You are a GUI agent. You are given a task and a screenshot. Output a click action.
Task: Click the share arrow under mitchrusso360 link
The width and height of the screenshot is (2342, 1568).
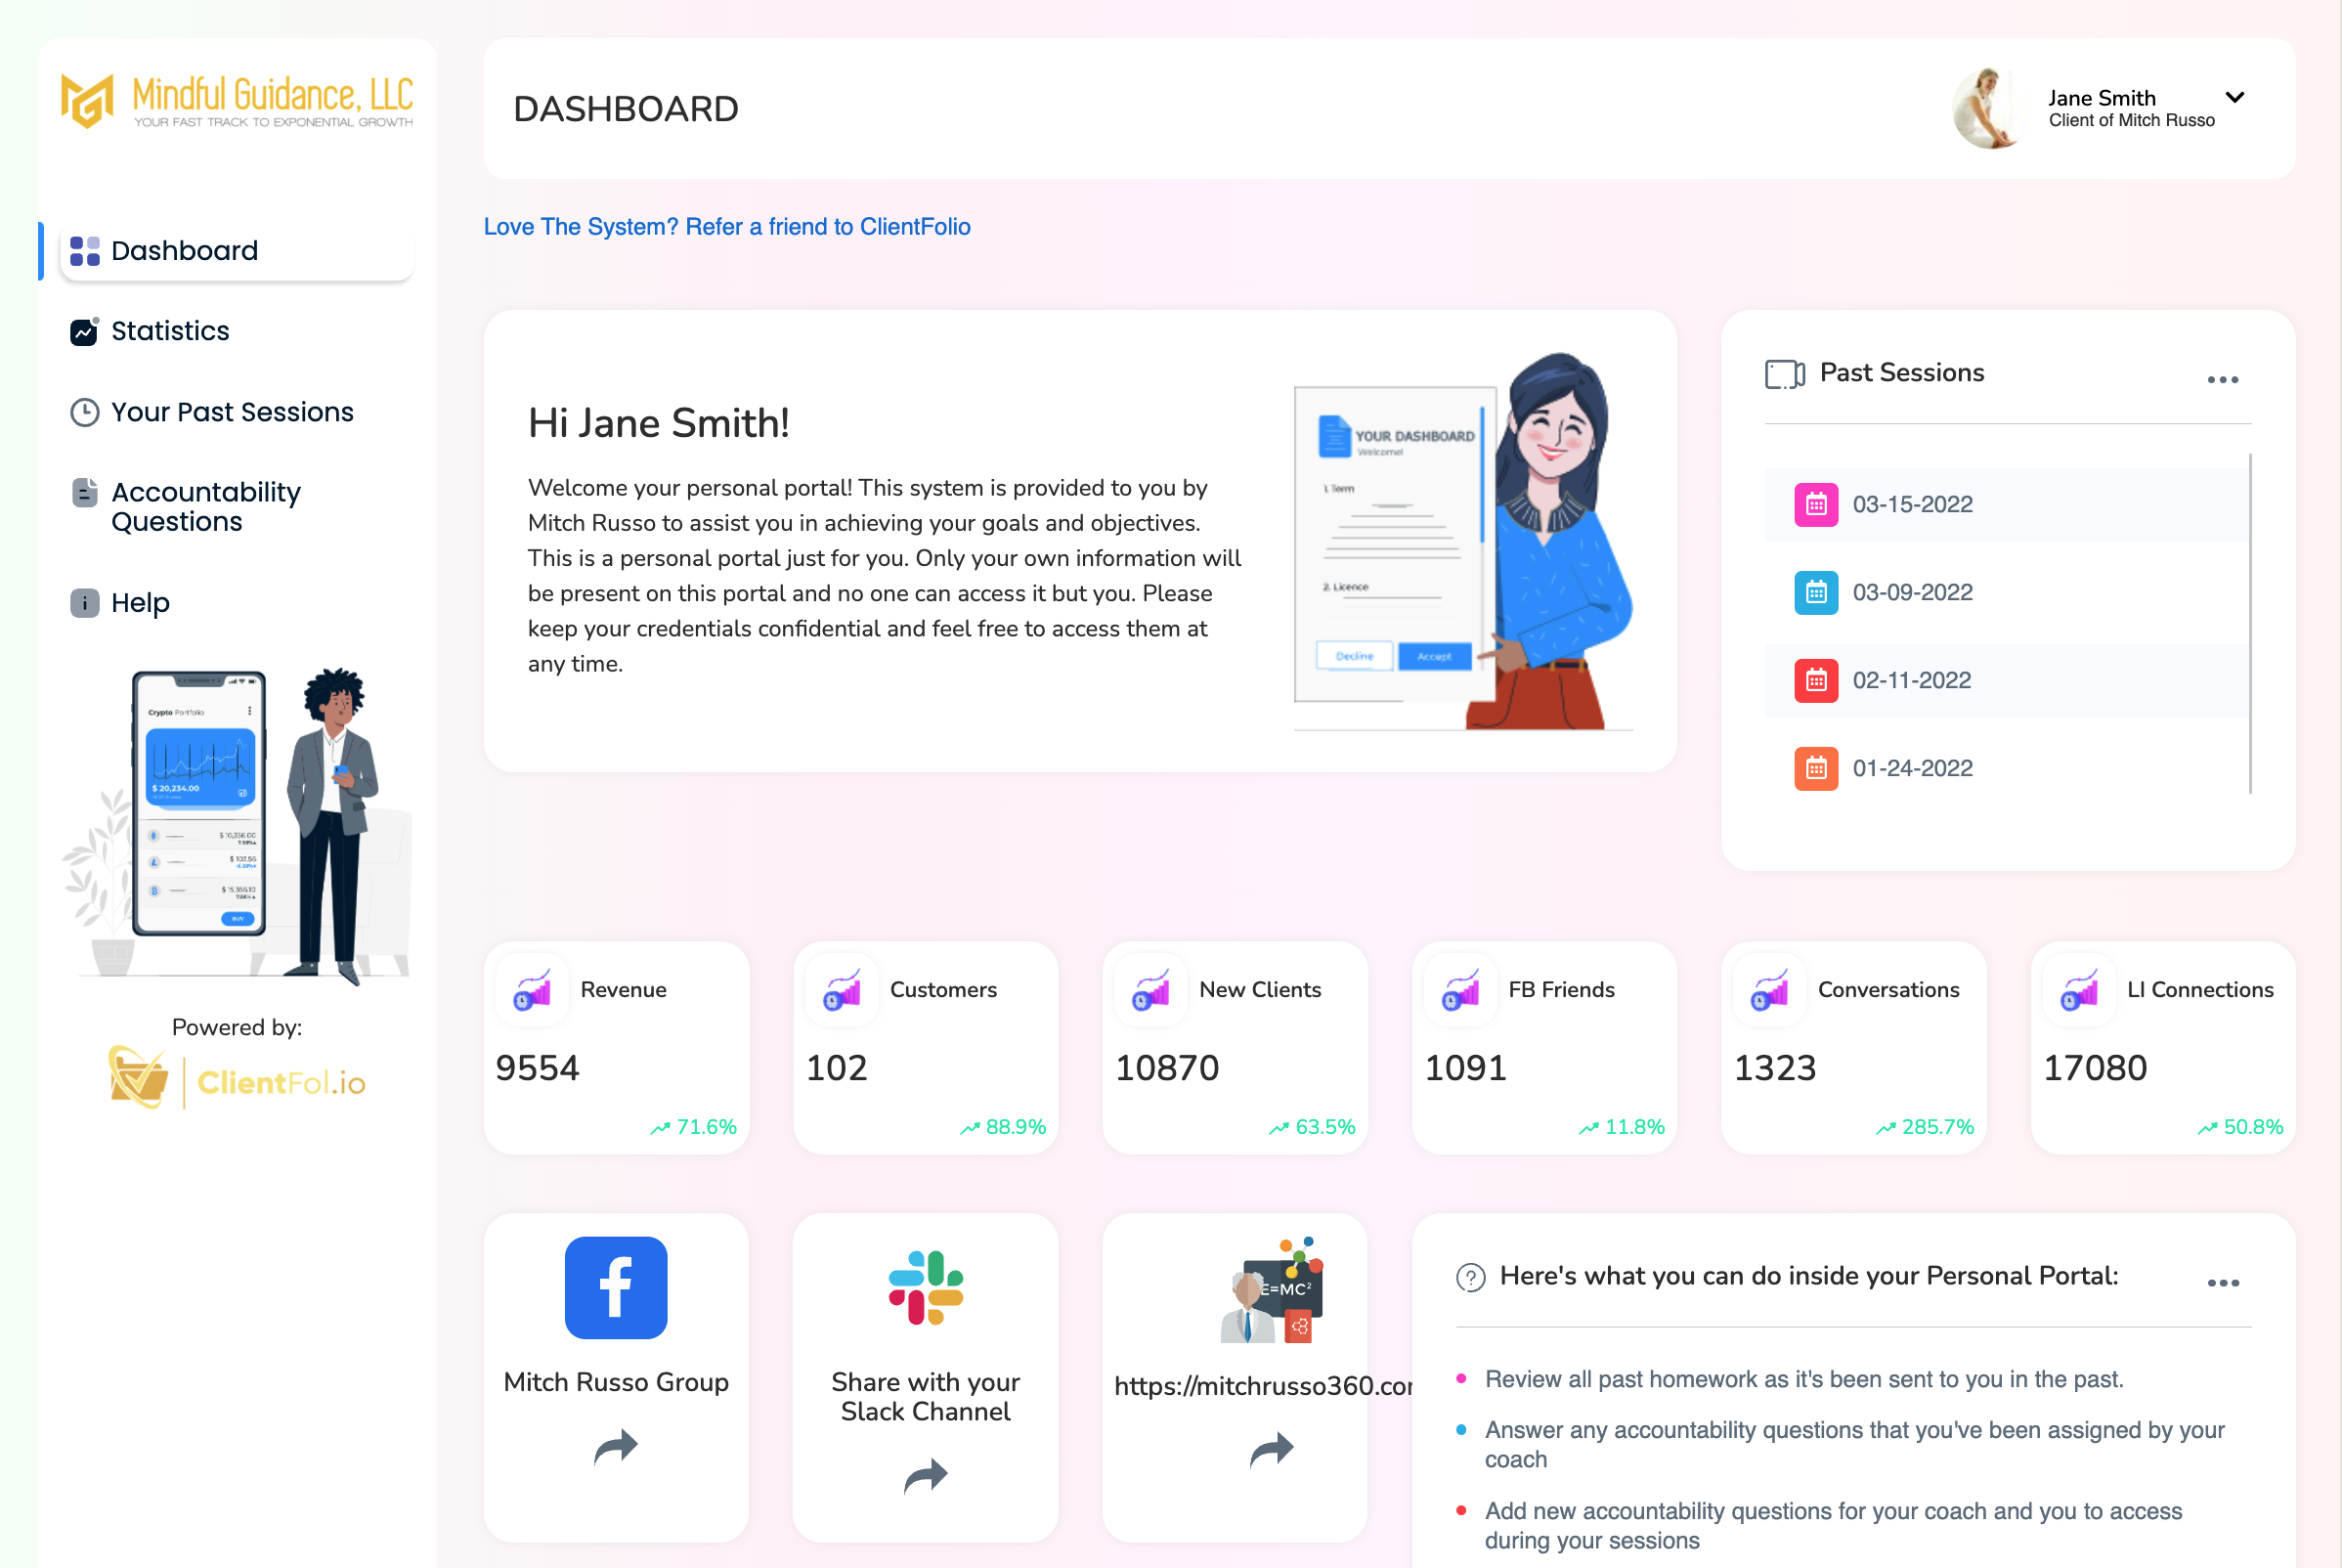pyautogui.click(x=1271, y=1448)
